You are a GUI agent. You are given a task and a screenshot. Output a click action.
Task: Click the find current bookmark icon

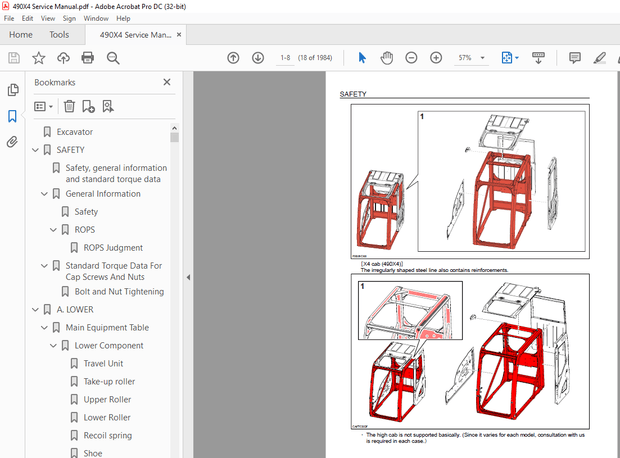[x=108, y=106]
